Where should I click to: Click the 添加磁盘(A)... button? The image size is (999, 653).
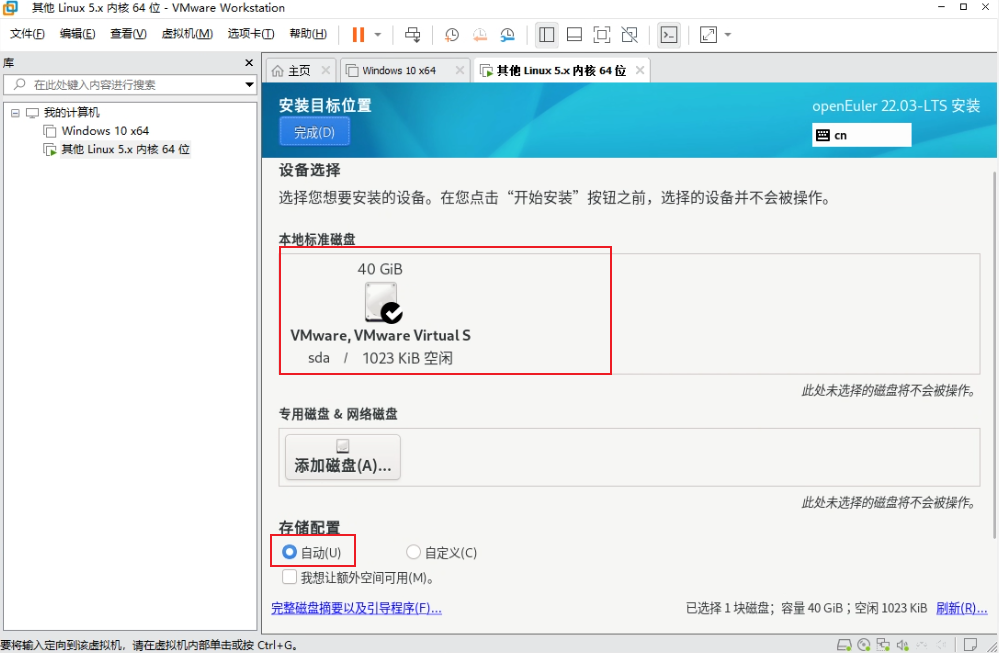coord(343,457)
